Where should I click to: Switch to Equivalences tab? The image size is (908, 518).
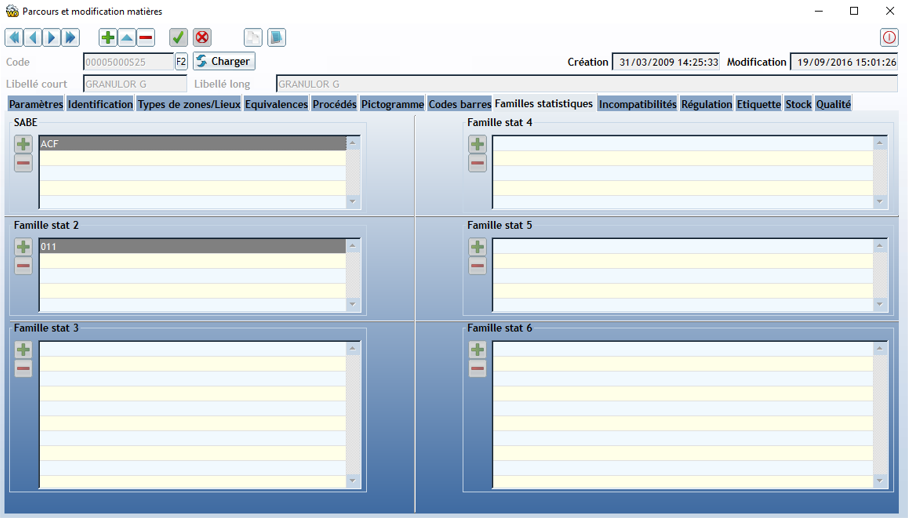click(276, 104)
